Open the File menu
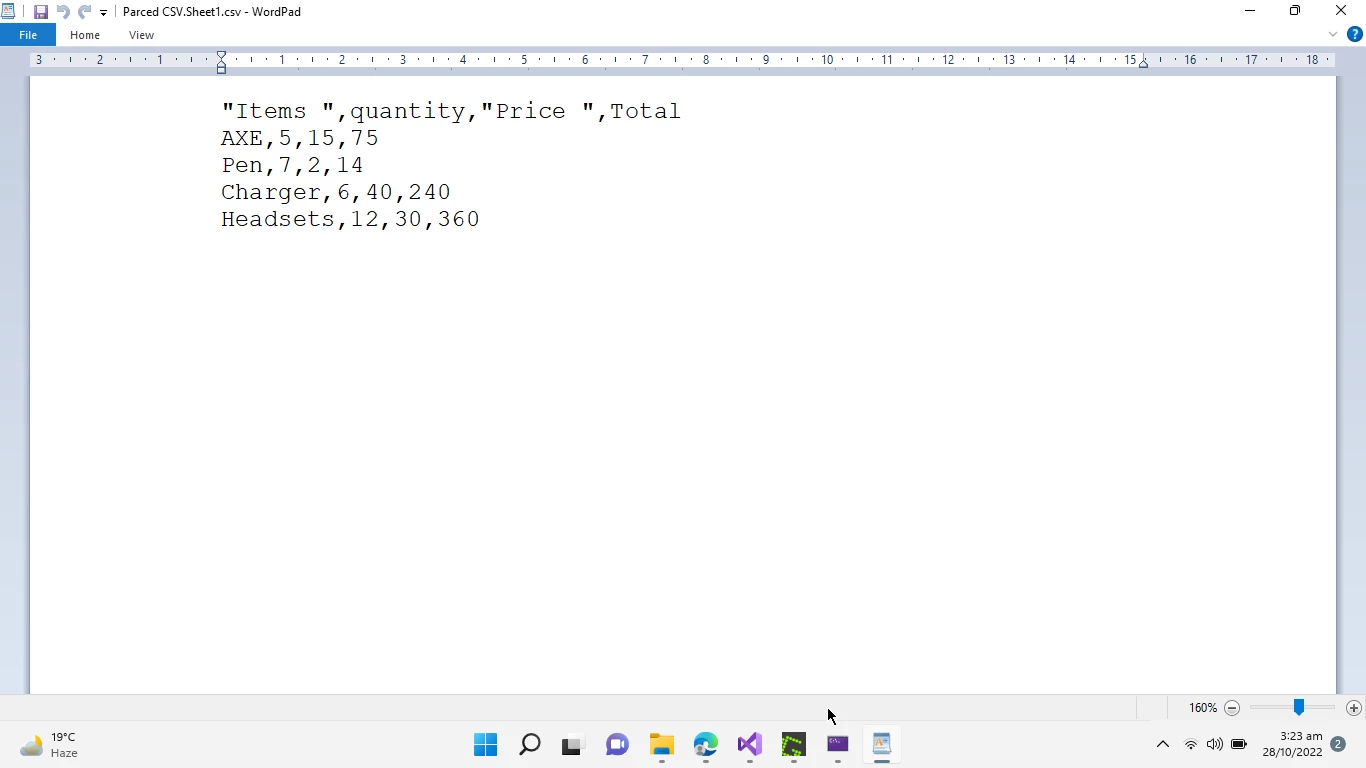Viewport: 1366px width, 768px height. point(28,35)
